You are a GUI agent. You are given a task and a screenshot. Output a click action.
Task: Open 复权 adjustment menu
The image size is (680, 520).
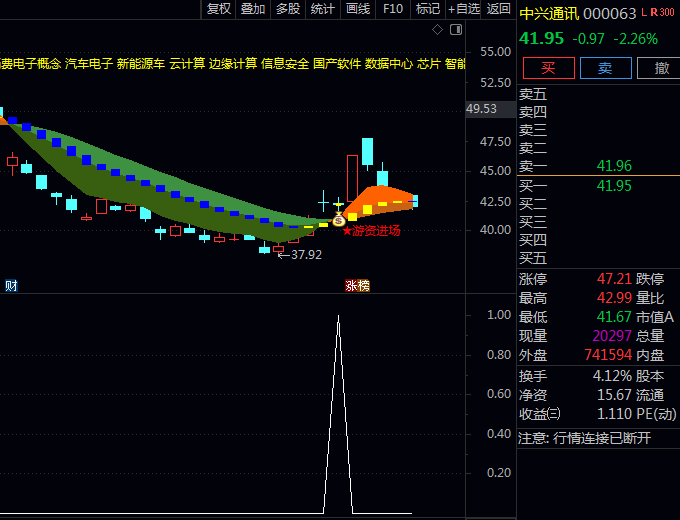219,9
